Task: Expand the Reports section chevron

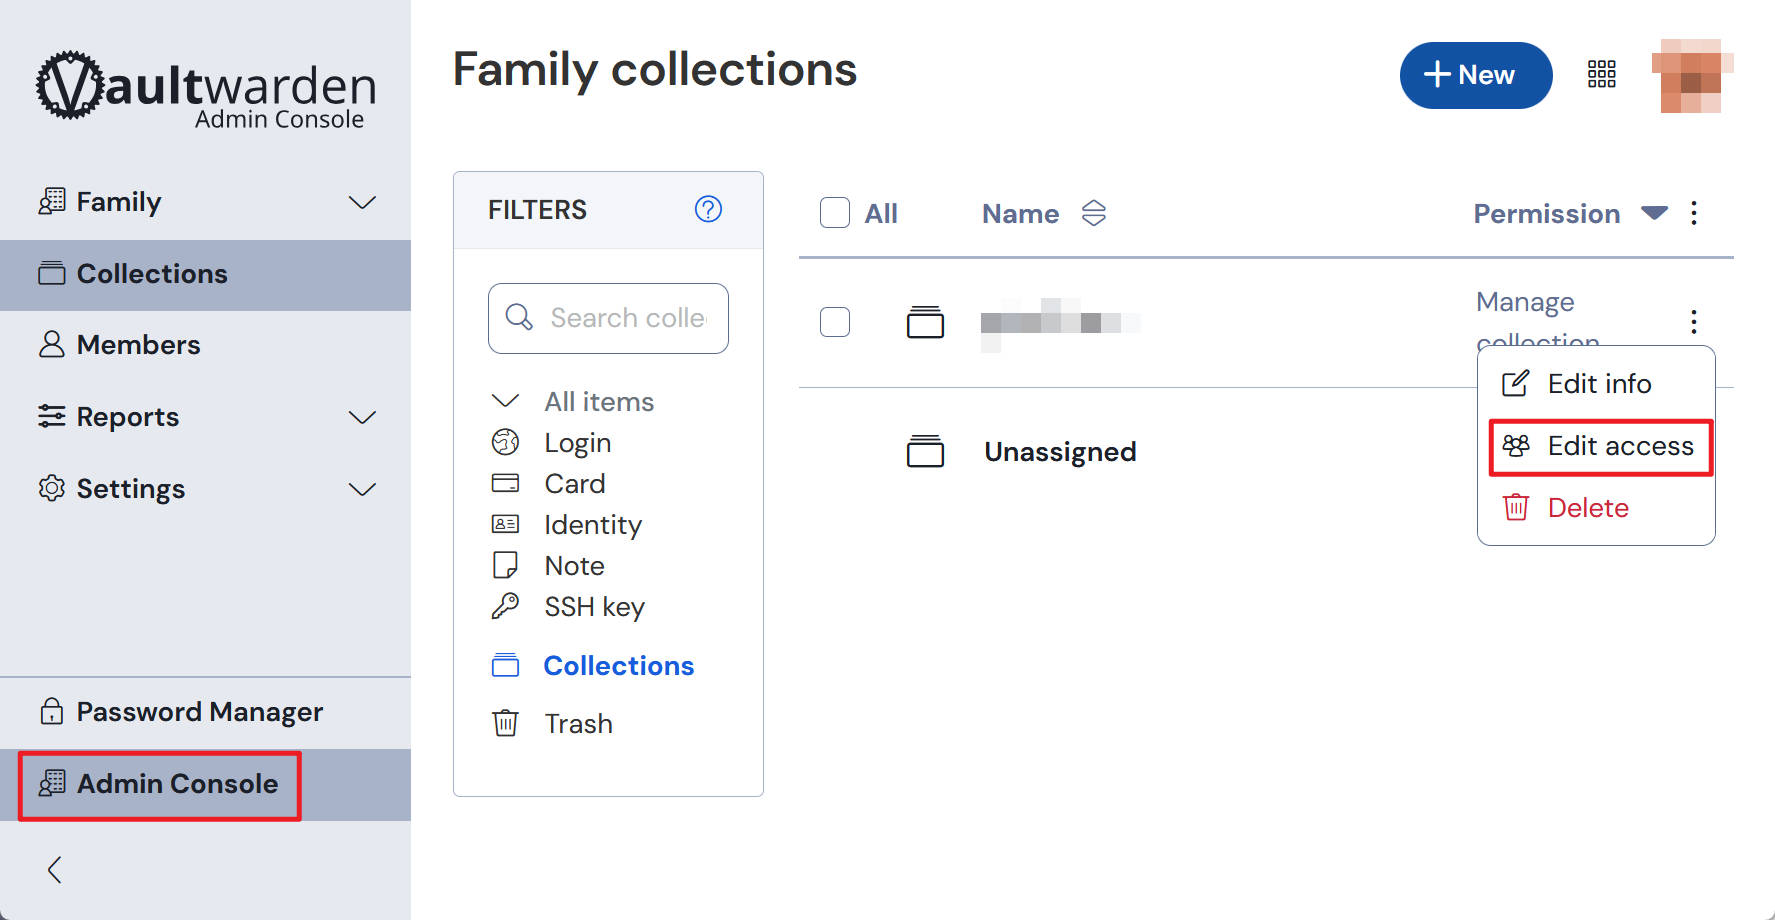Action: coord(362,417)
